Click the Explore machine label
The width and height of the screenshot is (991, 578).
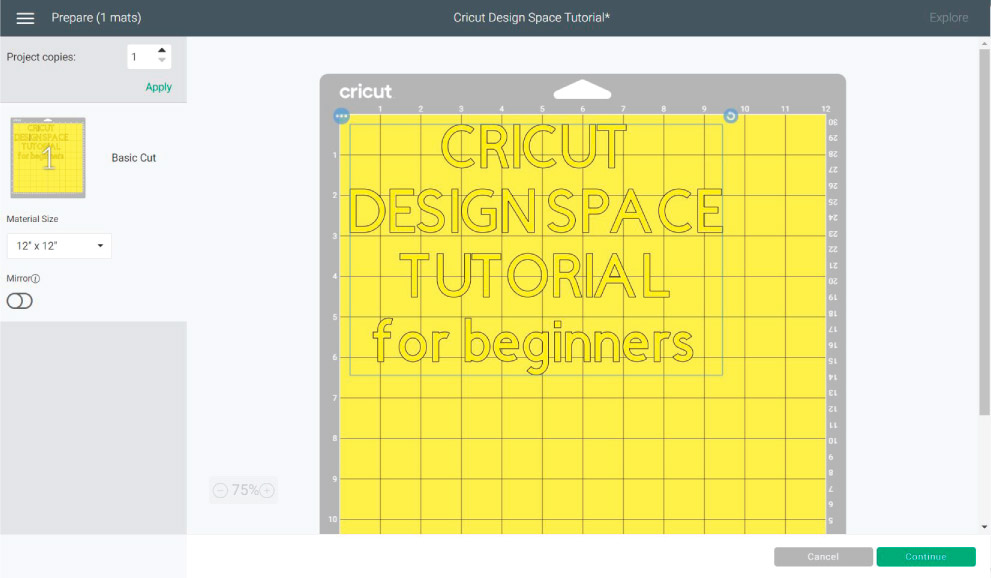click(948, 18)
